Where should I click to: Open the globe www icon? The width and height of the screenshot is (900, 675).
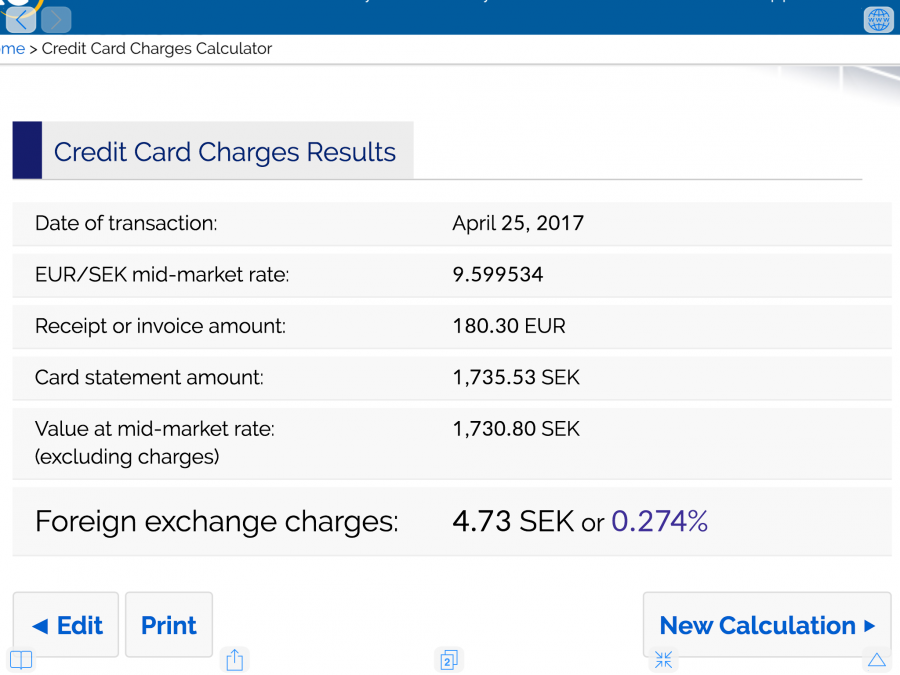coord(877,19)
